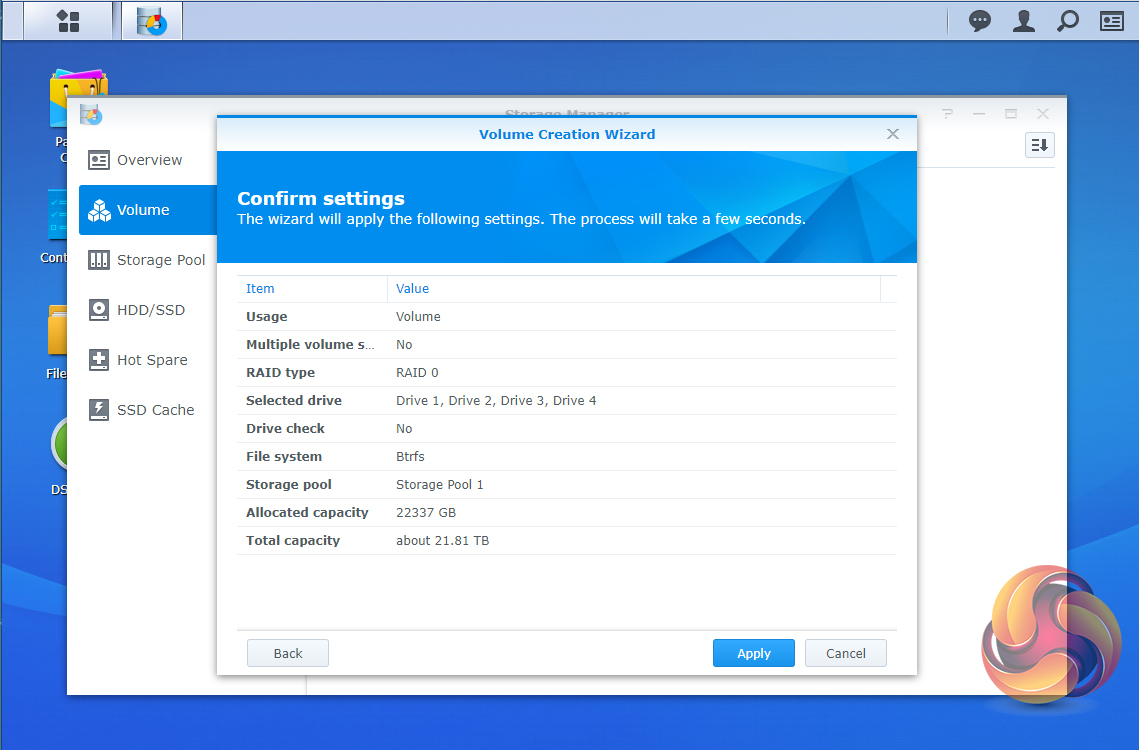The height and width of the screenshot is (750, 1139).
Task: Select the Usage row label
Action: coord(267,317)
